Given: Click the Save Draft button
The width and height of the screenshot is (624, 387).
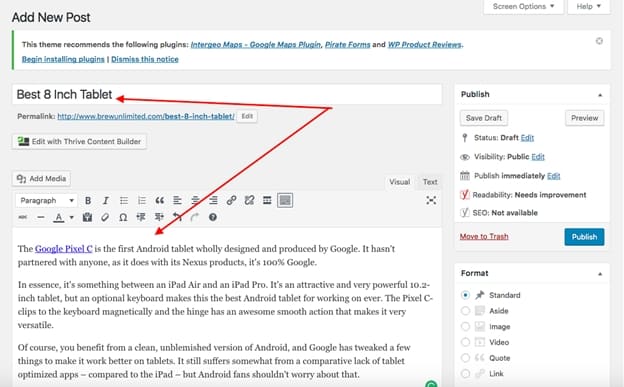Looking at the screenshot, I should (484, 118).
